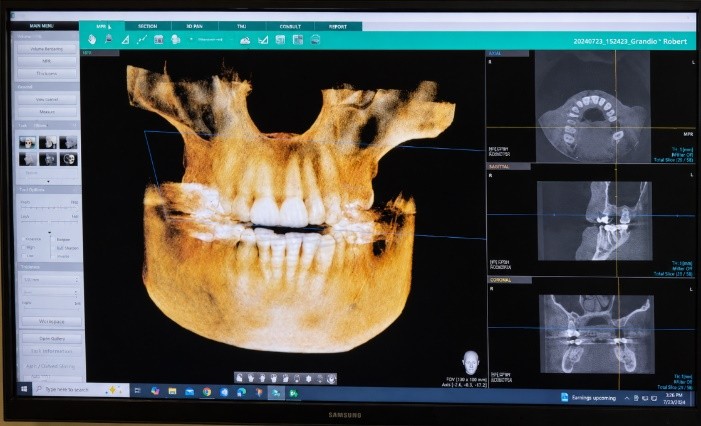Screen dimensions: 701x426
Task: Expand the preset list arrow below thumbnails
Action: tap(48, 181)
